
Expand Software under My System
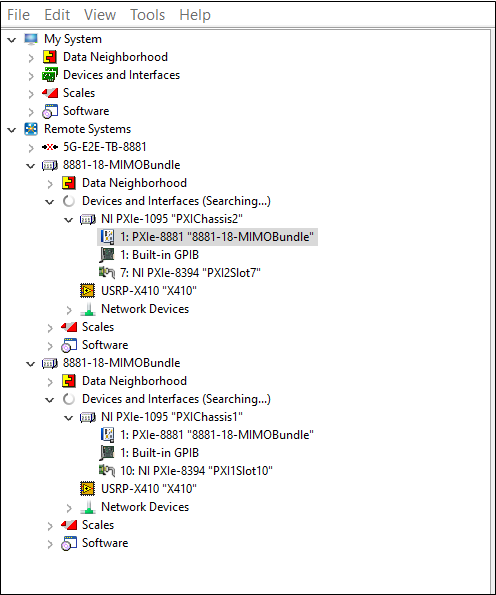pyautogui.click(x=31, y=112)
